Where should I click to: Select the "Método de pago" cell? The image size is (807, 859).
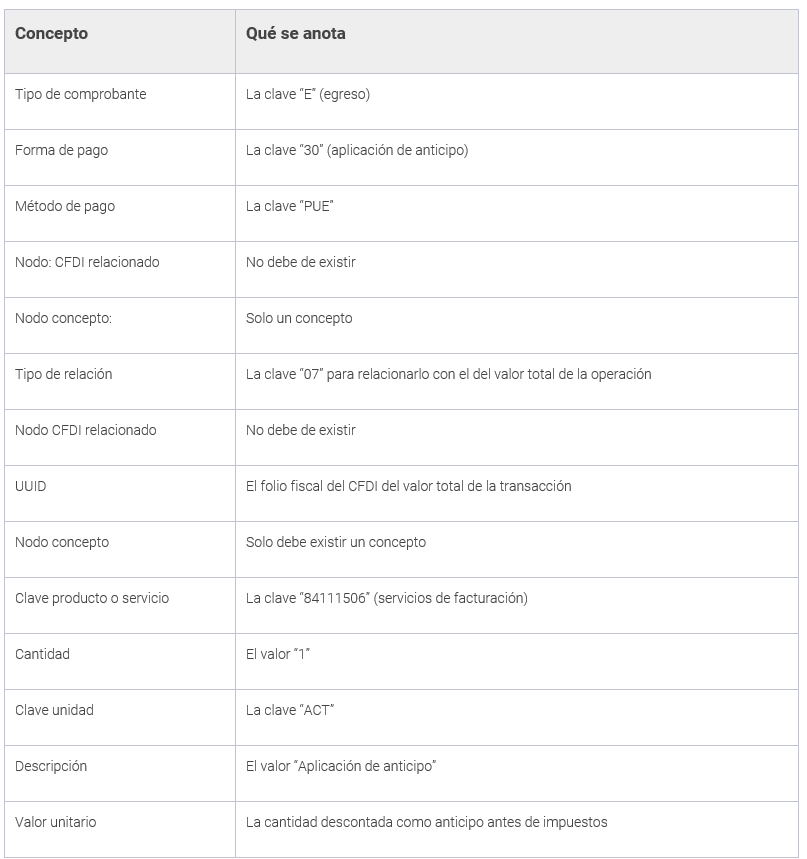coord(65,206)
